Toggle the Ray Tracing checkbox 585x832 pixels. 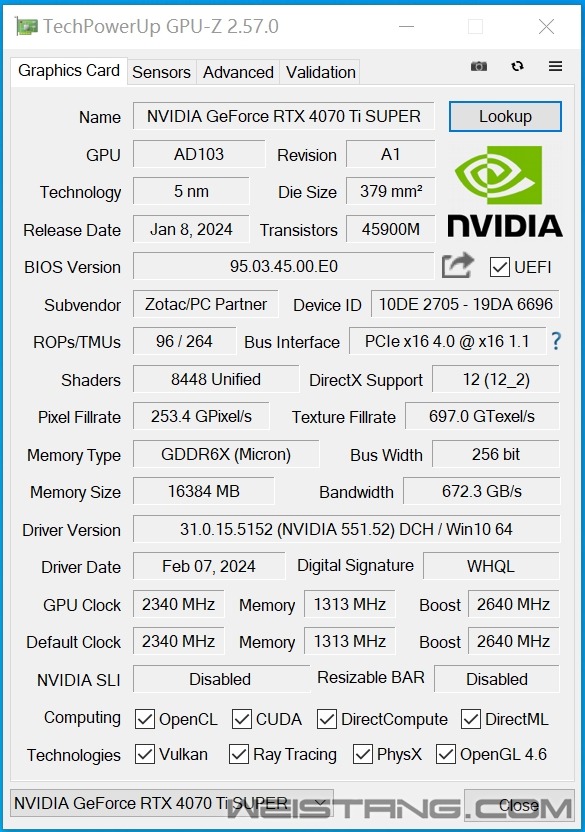tap(239, 754)
